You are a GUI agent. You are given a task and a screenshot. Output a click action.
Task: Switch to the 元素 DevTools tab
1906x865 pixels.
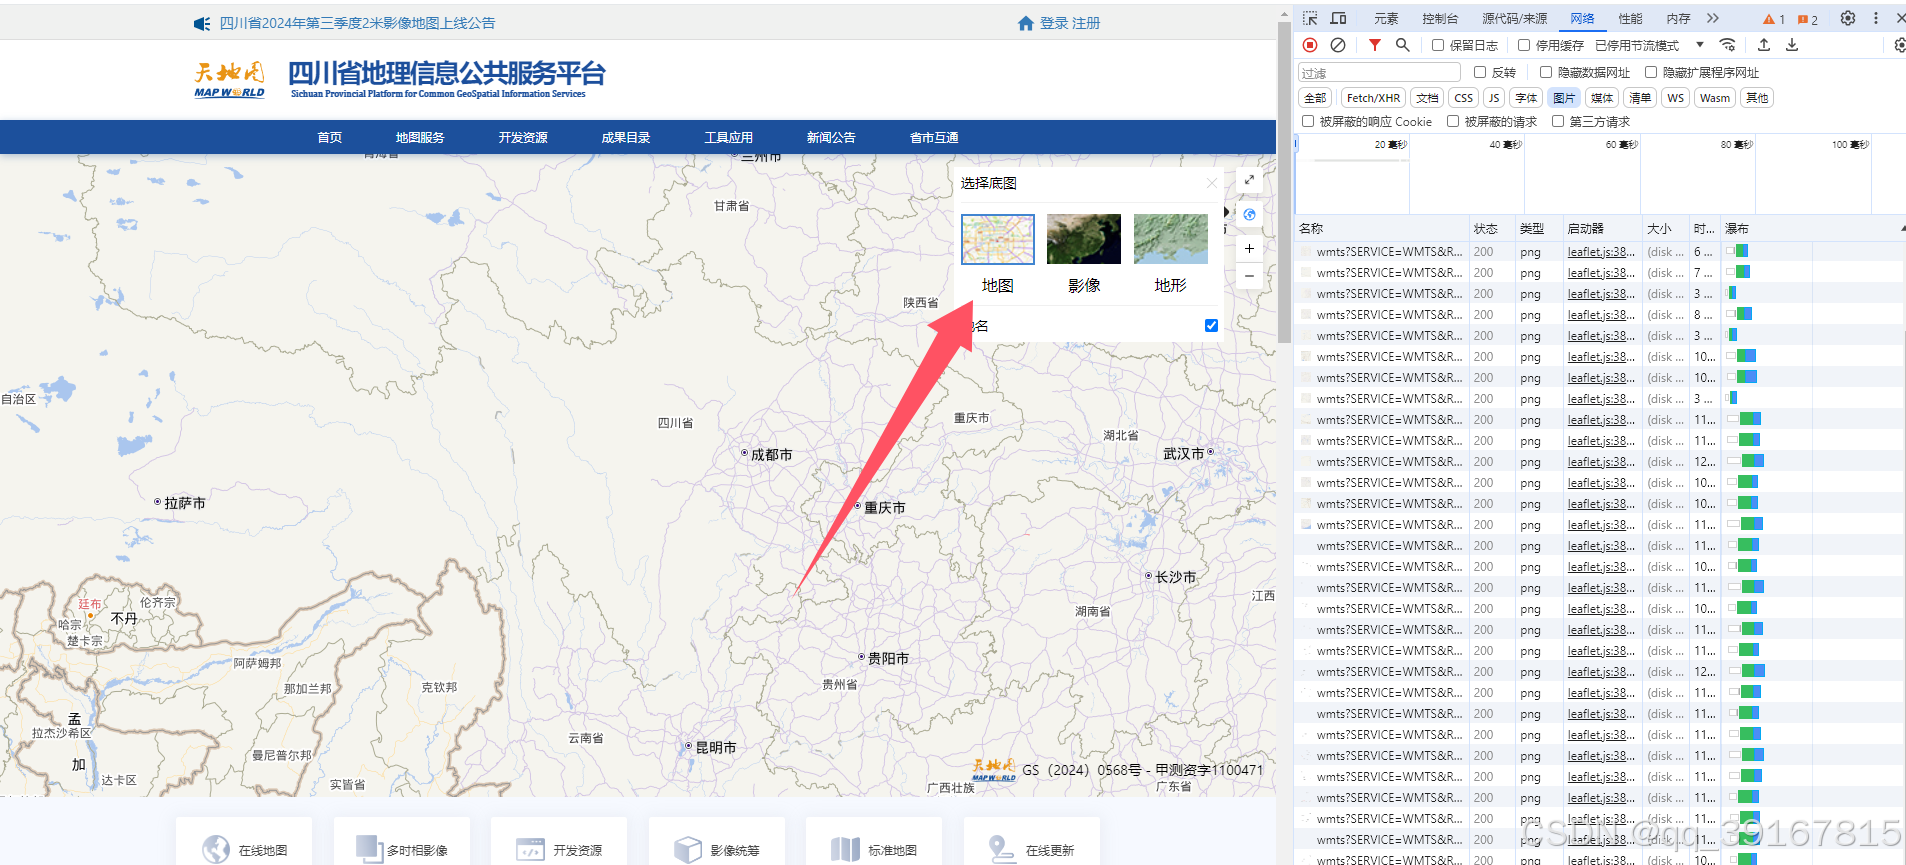(x=1386, y=19)
